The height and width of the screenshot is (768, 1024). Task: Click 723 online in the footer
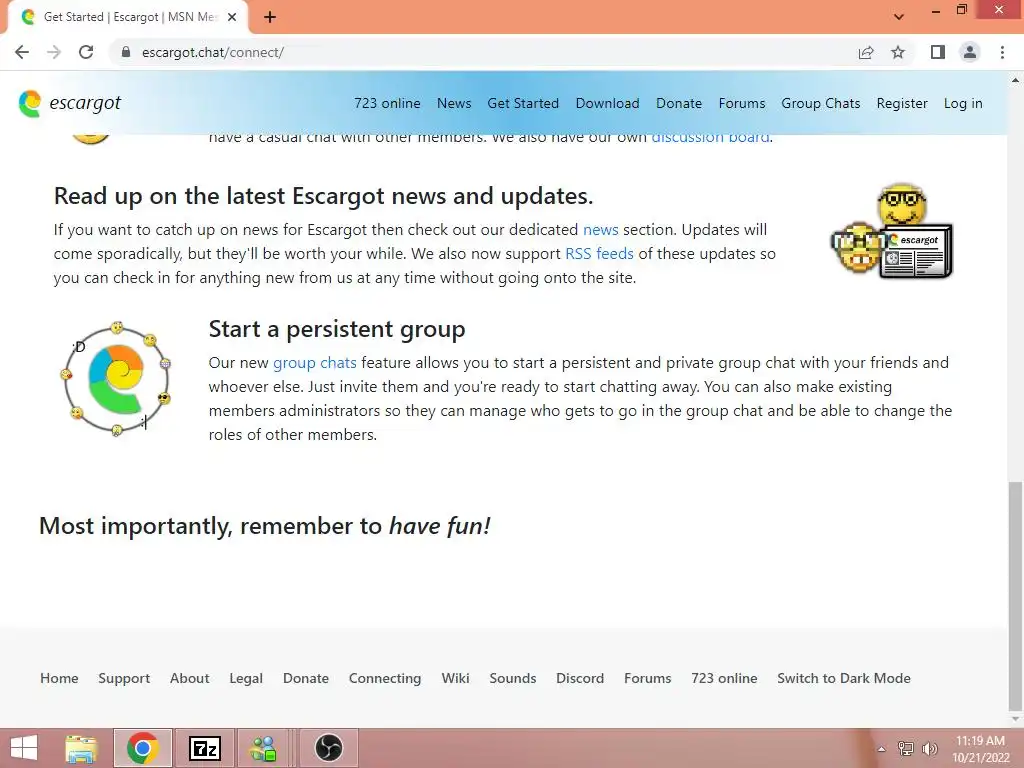coord(724,678)
